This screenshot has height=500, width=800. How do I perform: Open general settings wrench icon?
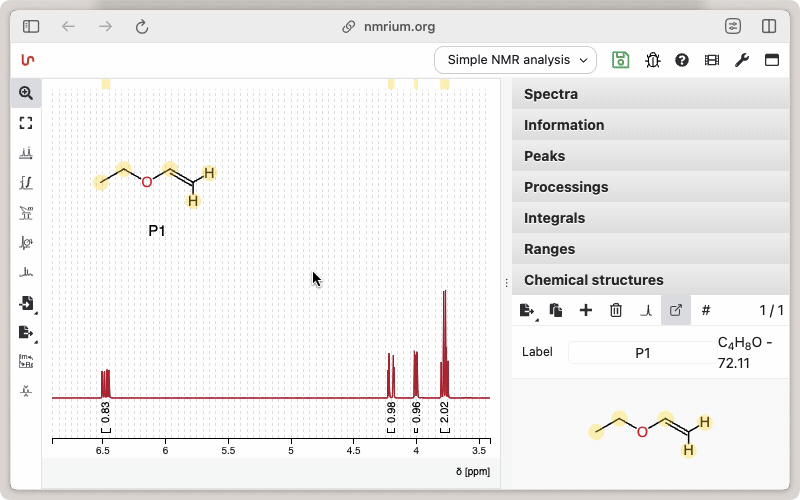(x=741, y=60)
